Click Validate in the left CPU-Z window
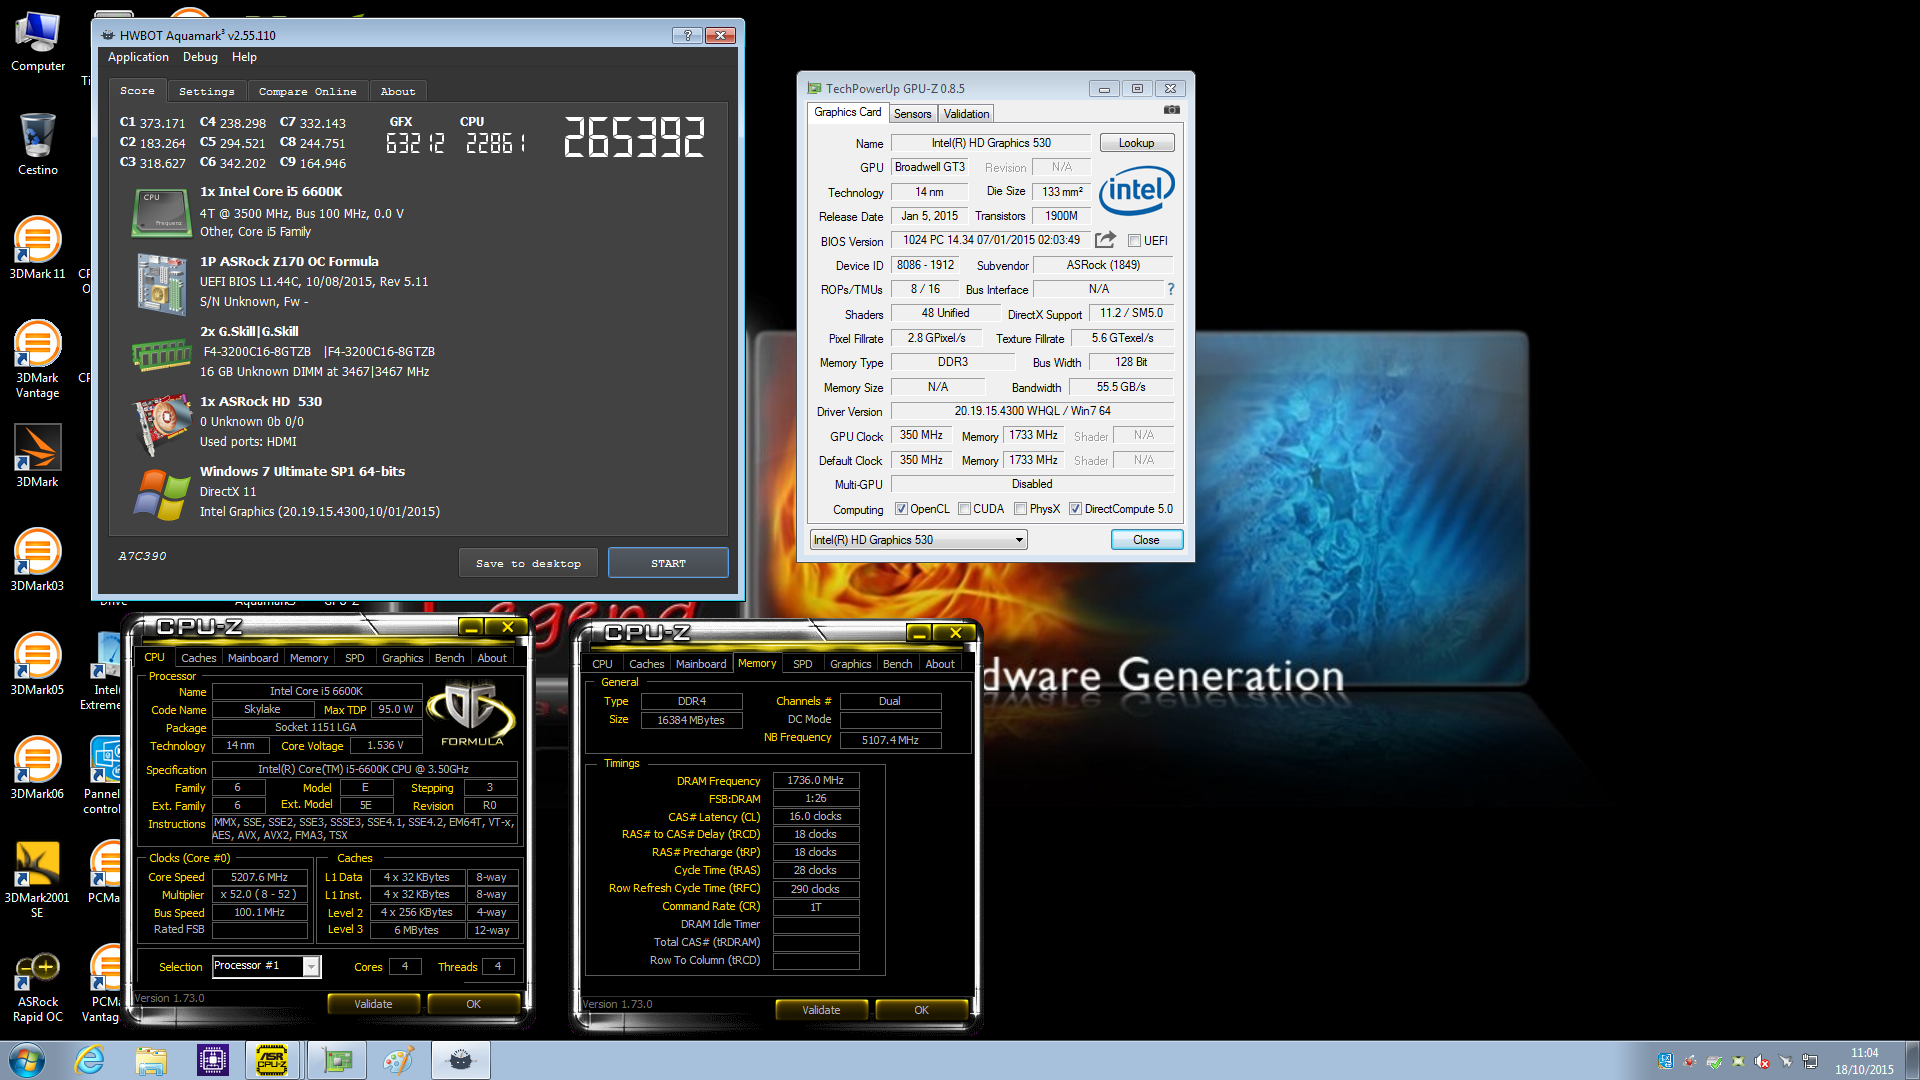Image resolution: width=1920 pixels, height=1080 pixels. coord(373,1004)
